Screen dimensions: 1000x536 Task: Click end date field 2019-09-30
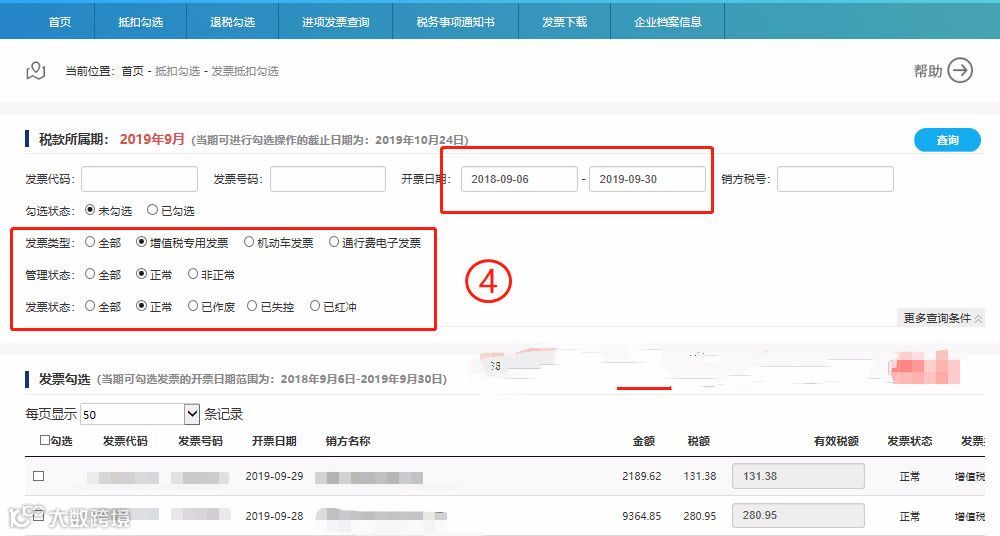647,179
